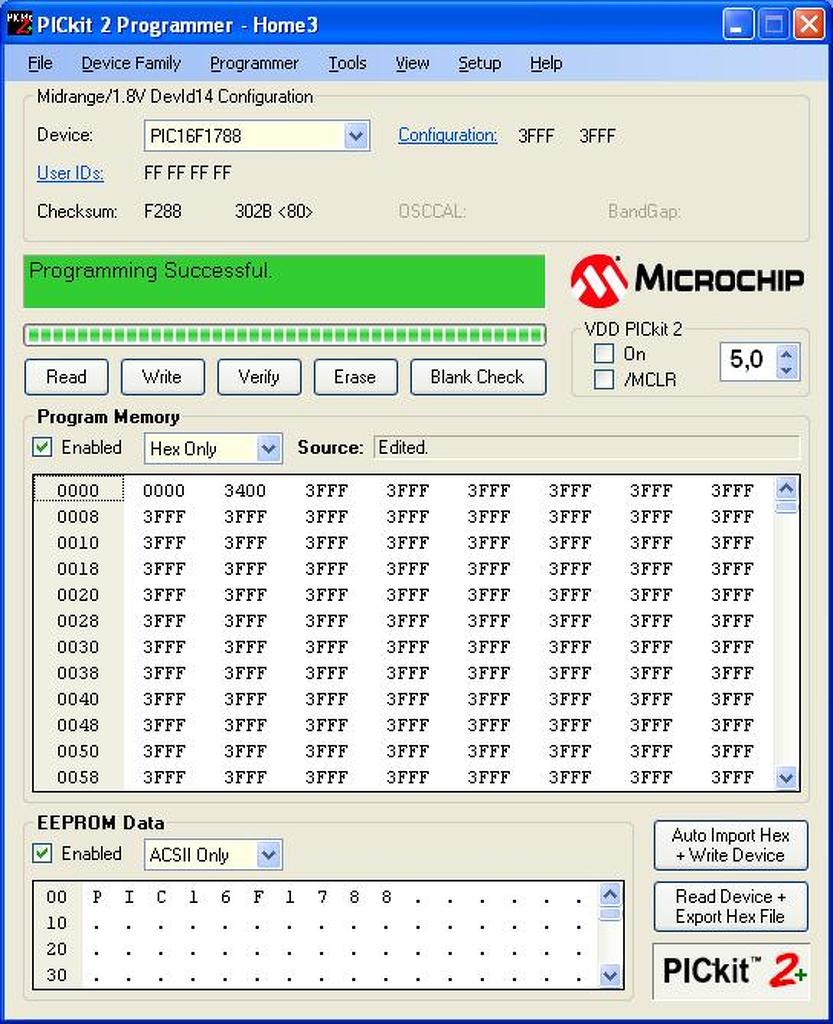
Task: Click the Erase button
Action: point(355,377)
